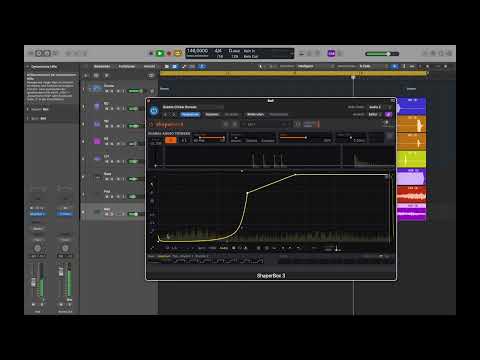Viewport: 480px width, 360px height.
Task: Open the Ansicht menu in tracks area
Action: [149, 66]
